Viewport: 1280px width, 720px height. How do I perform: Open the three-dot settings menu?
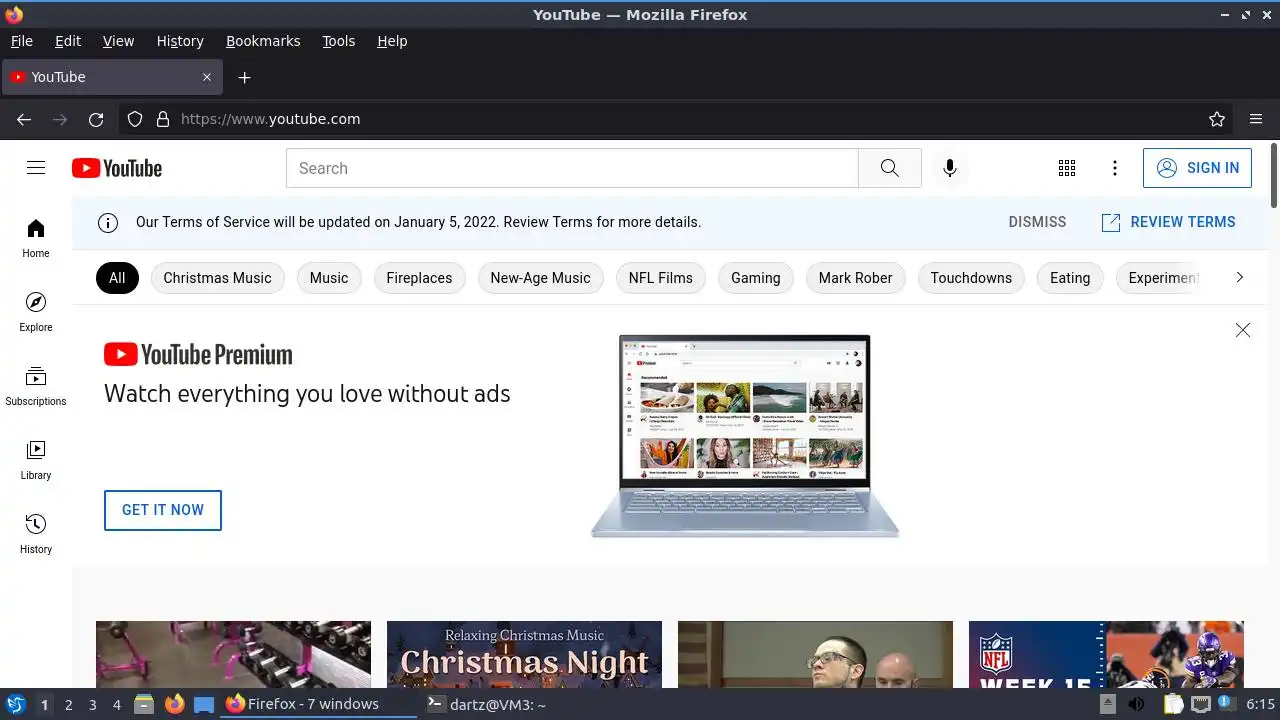coord(1115,168)
